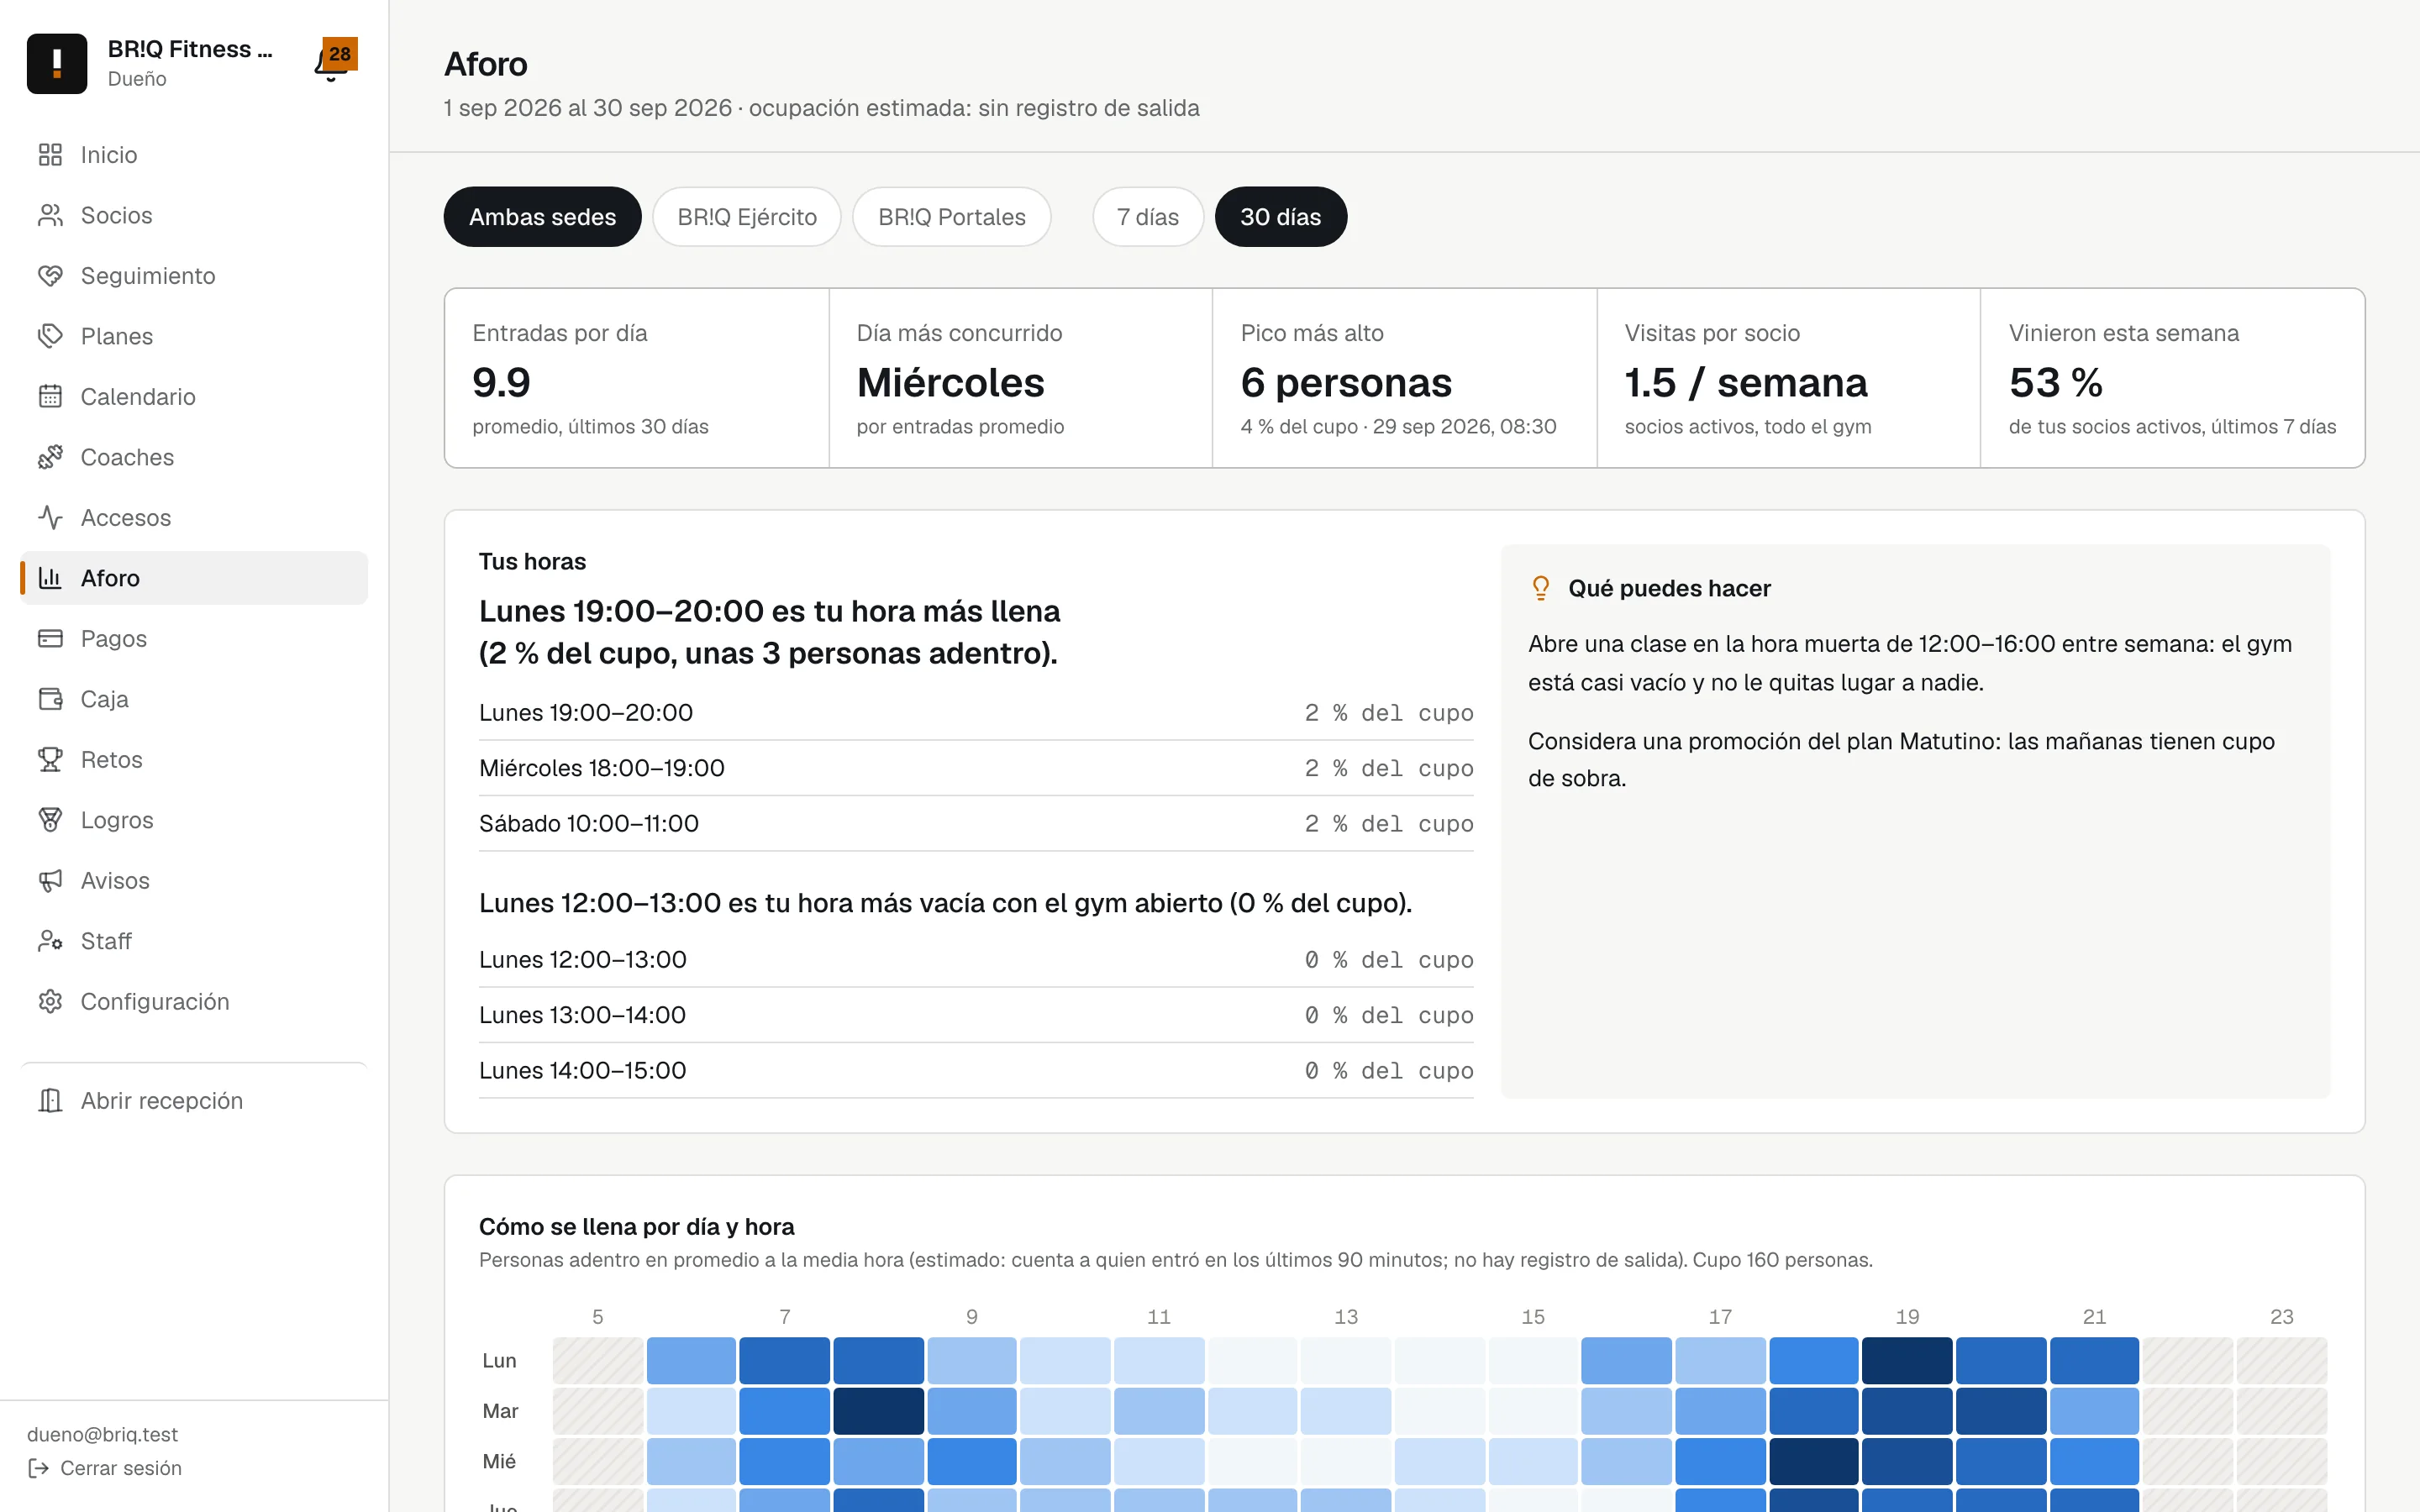Open the Aforo menu item
This screenshot has width=2420, height=1512.
[x=194, y=578]
